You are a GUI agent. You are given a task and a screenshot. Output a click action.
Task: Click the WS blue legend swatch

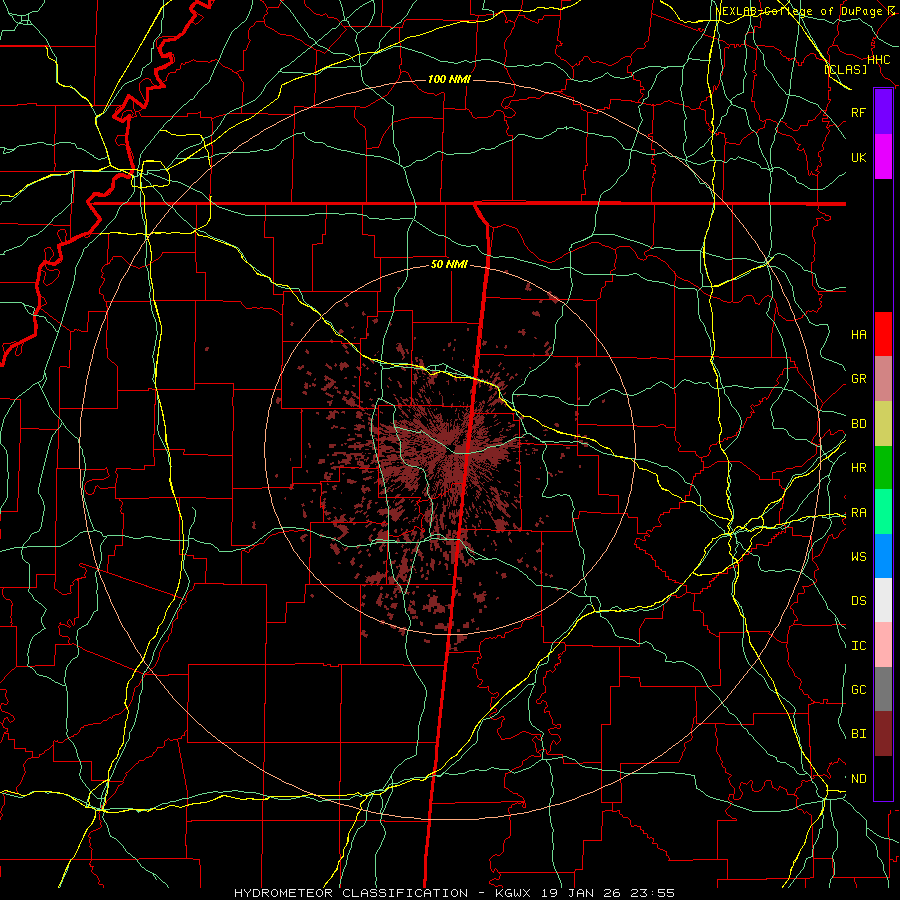click(x=883, y=556)
